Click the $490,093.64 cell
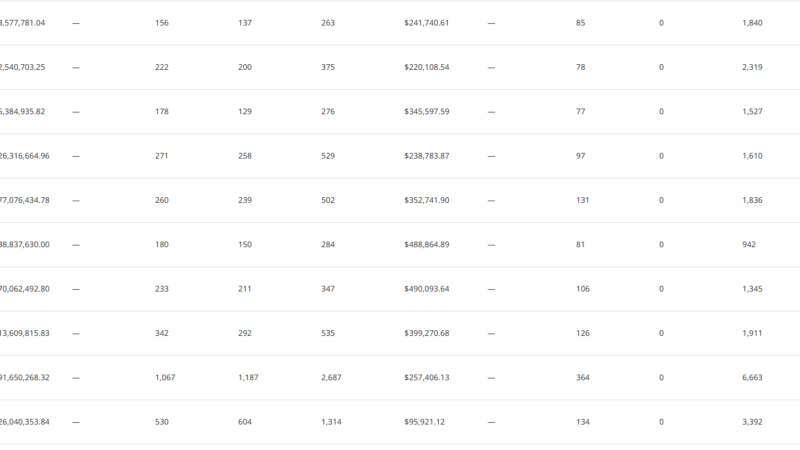Image resolution: width=800 pixels, height=450 pixels. tap(427, 289)
